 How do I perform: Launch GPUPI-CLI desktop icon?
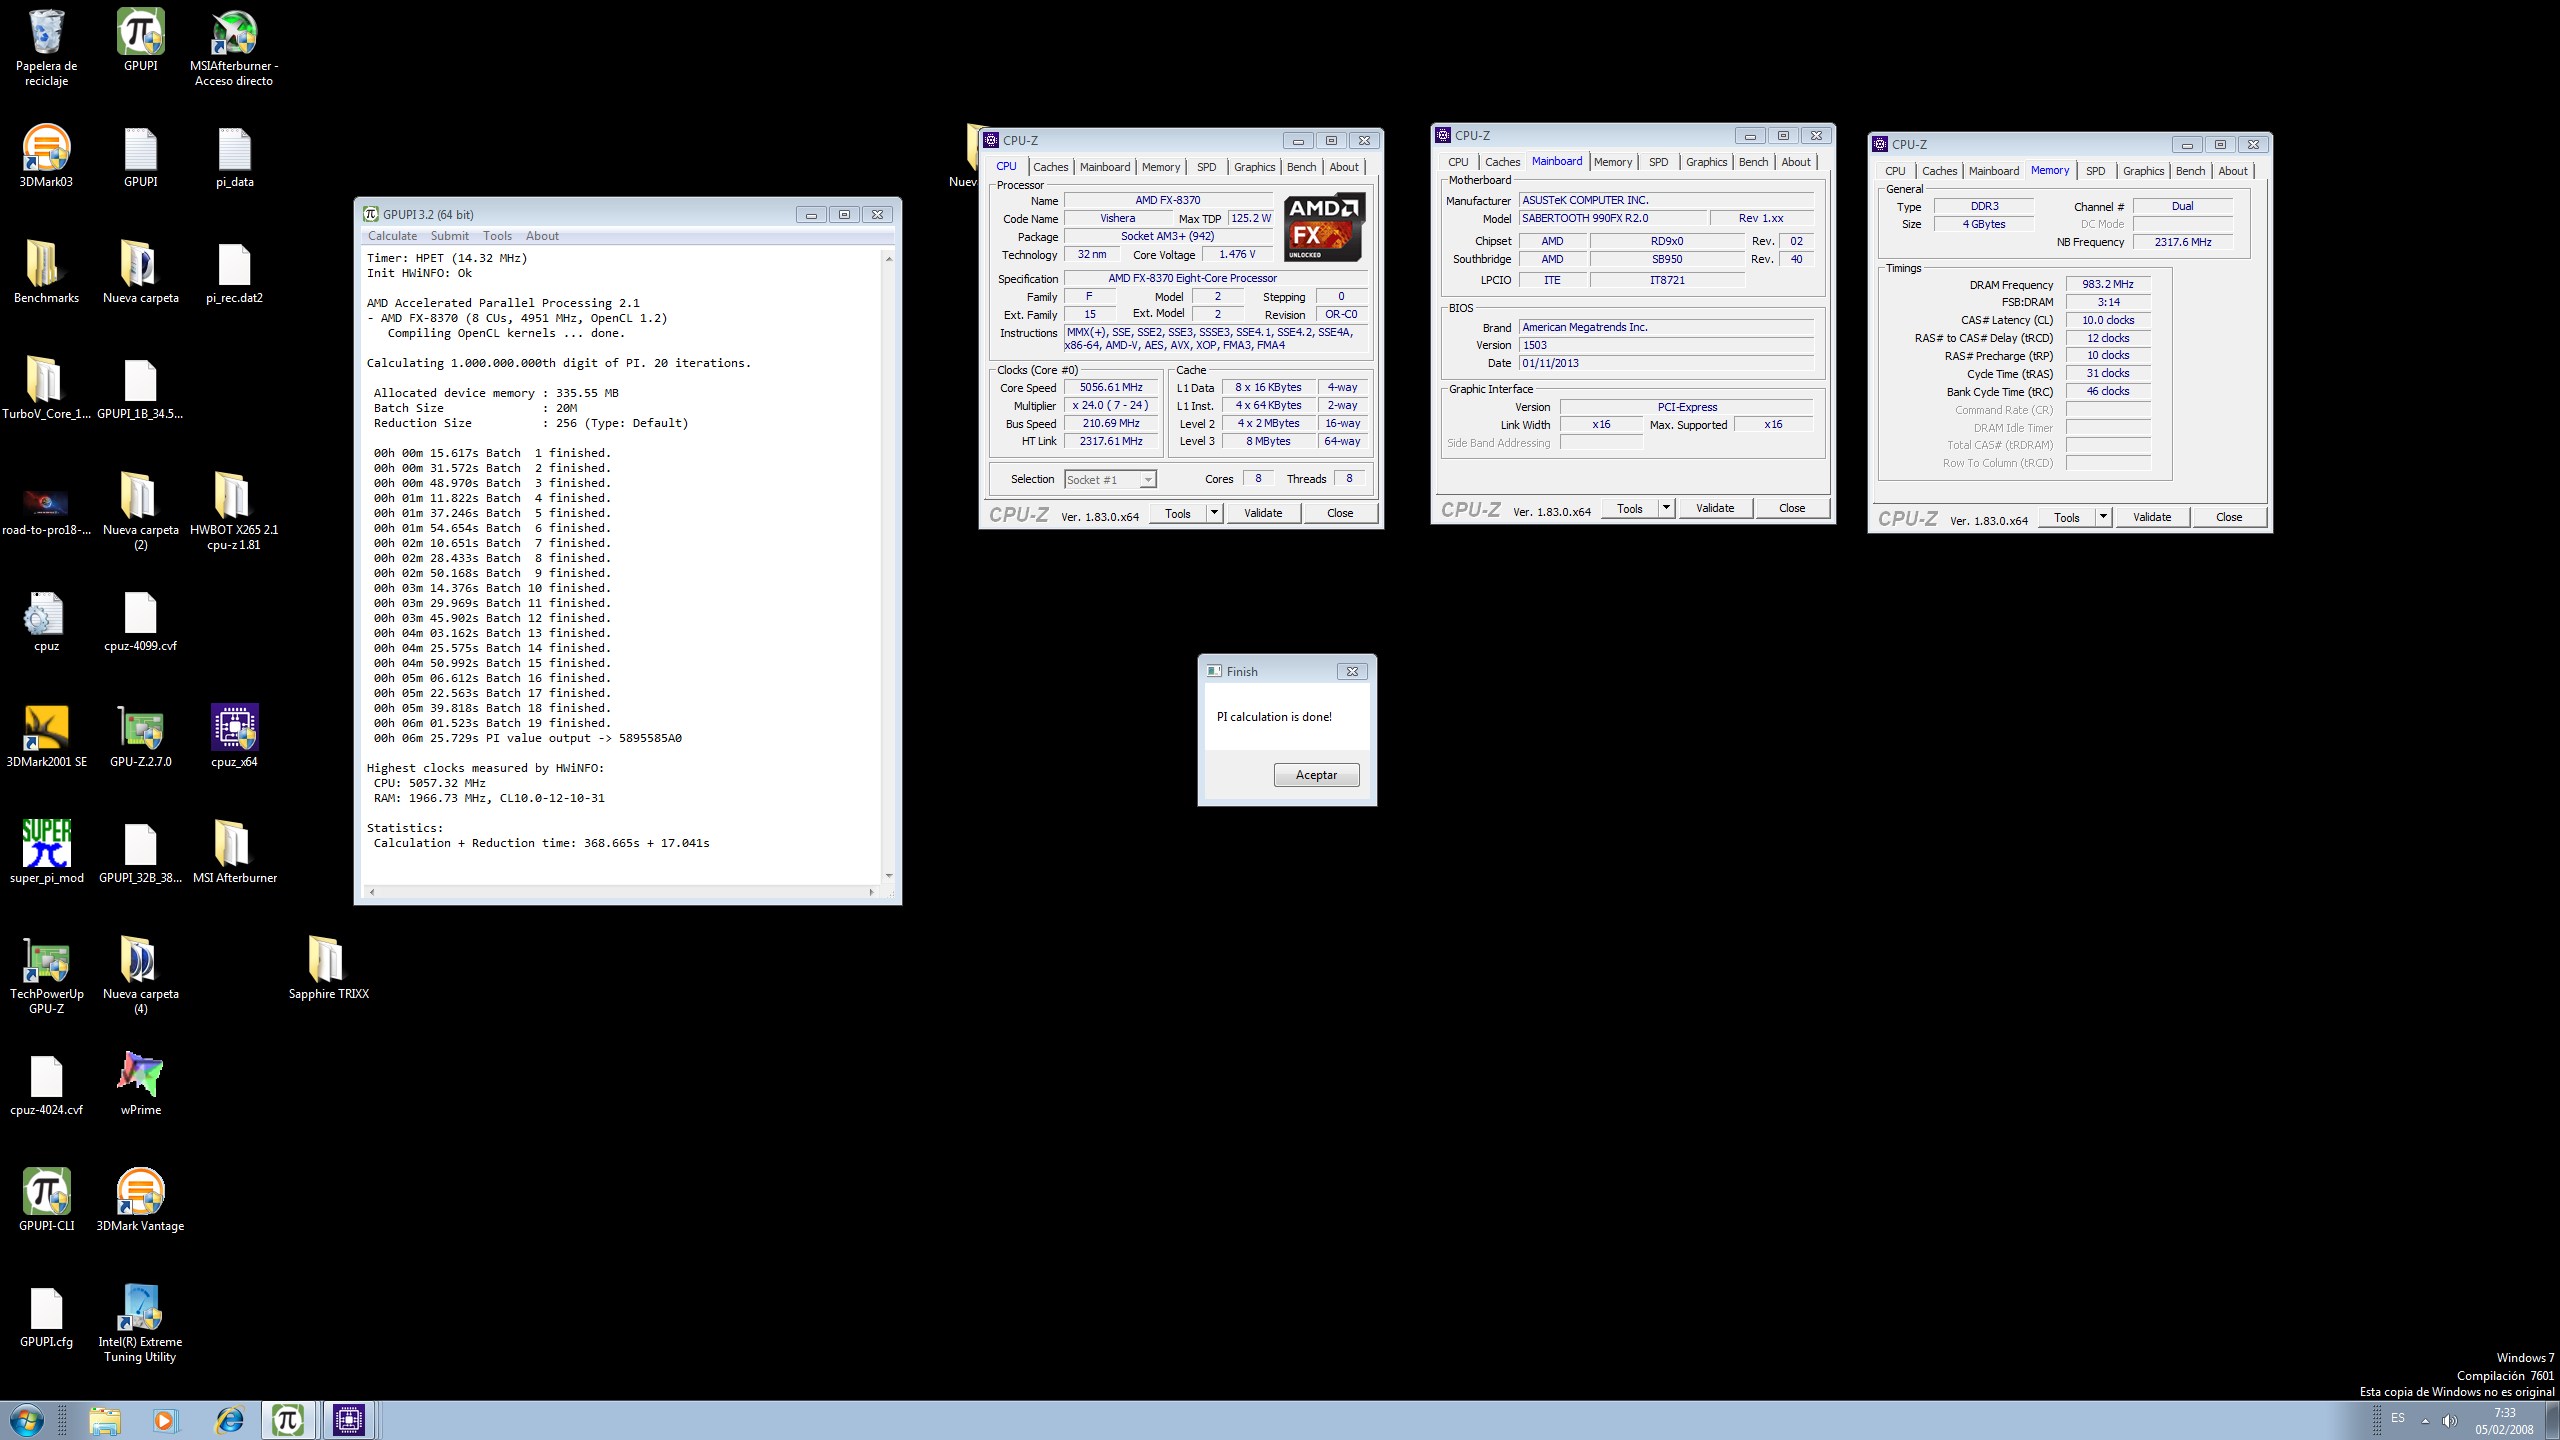[x=46, y=1200]
